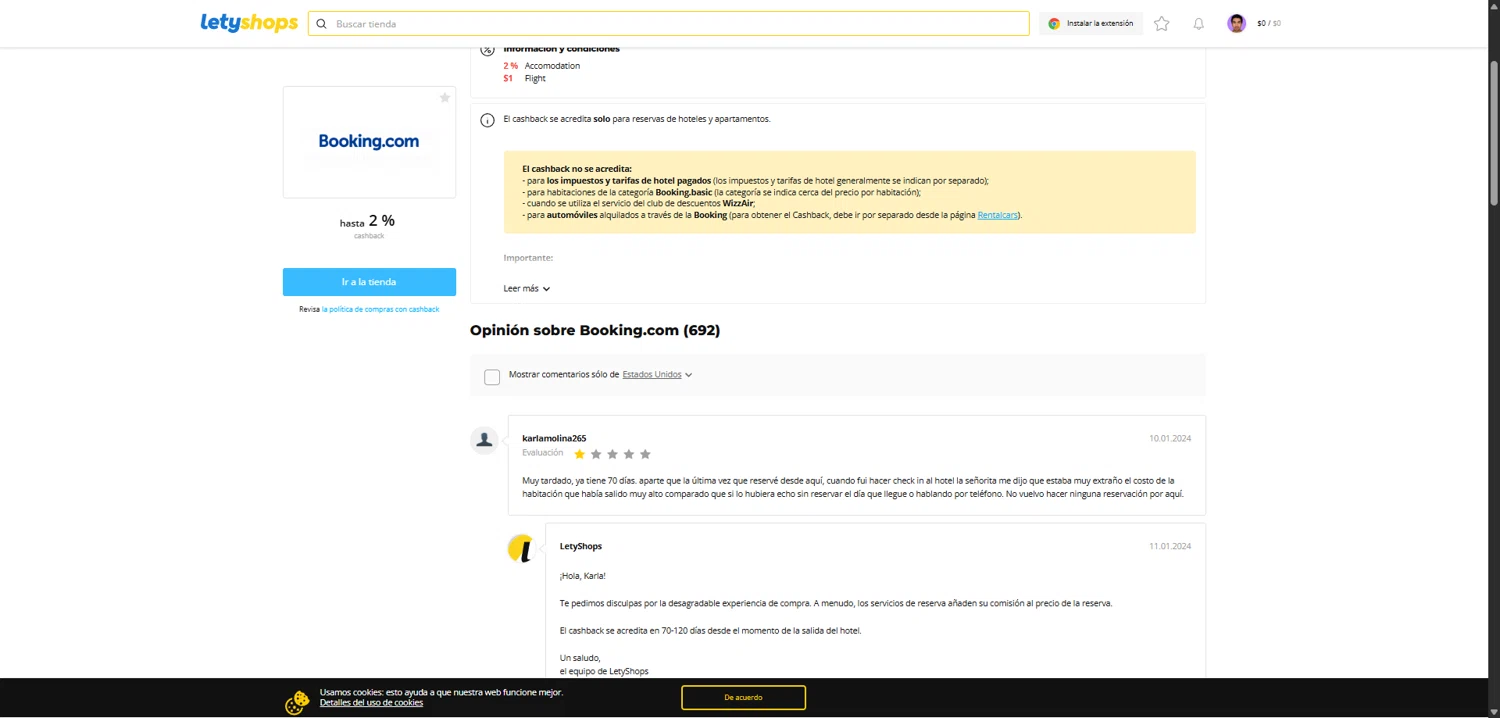Open the user profile avatar

point(1237,23)
